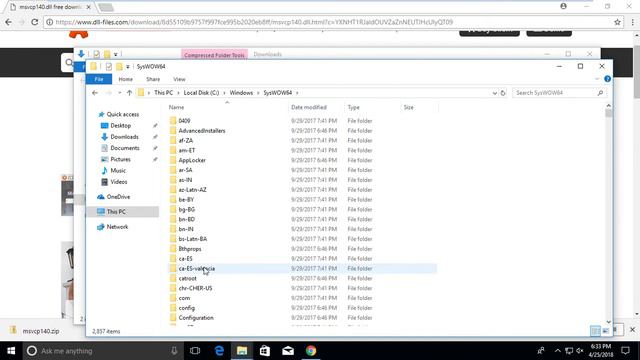Open Task View from the taskbar
640x360 pixels.
click(195, 351)
